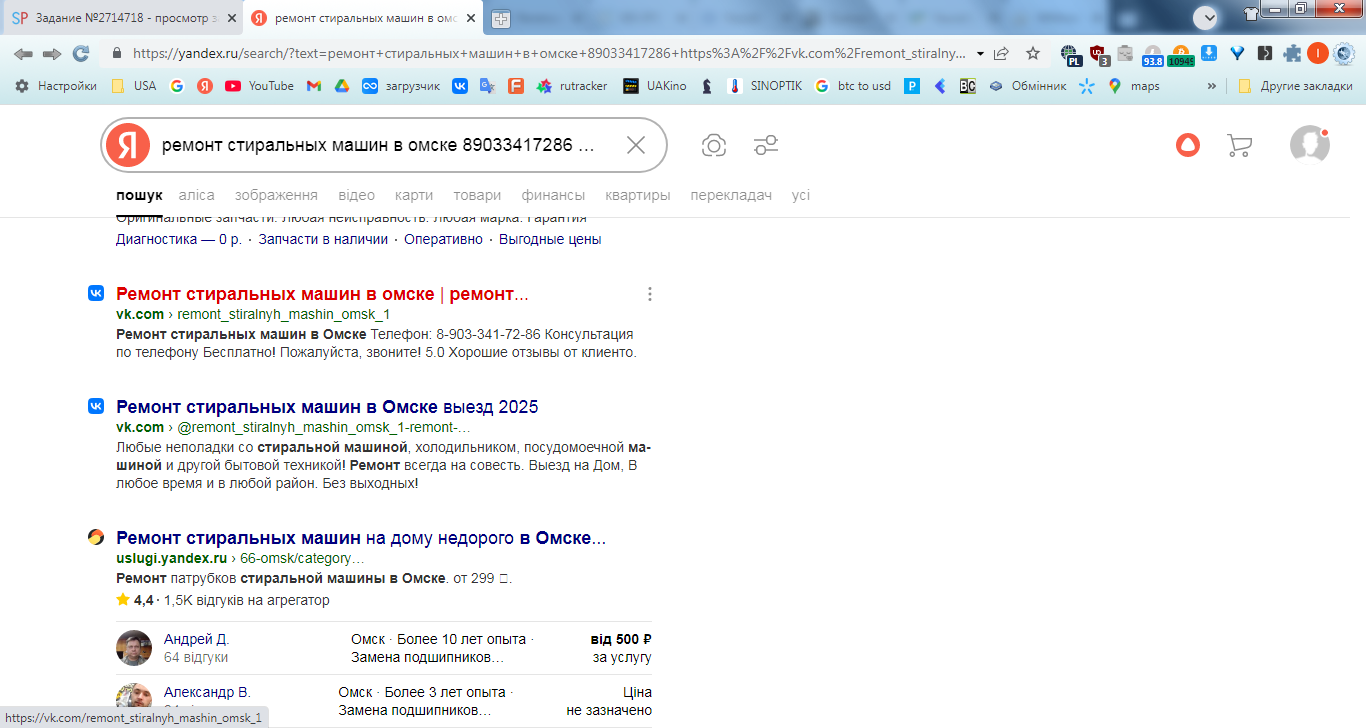Screen dimensions: 1366x728
Task: Open the blue download extension icon
Action: click(x=1209, y=54)
